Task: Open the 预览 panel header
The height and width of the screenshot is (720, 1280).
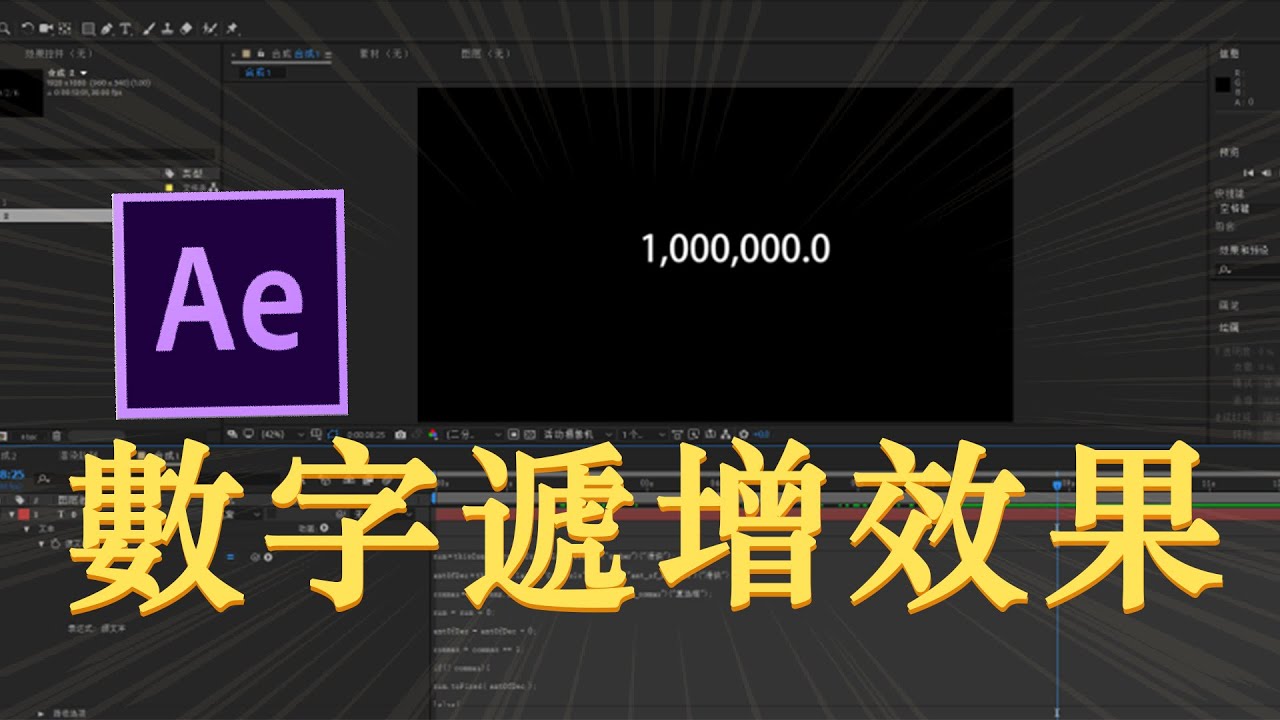Action: click(x=1229, y=152)
